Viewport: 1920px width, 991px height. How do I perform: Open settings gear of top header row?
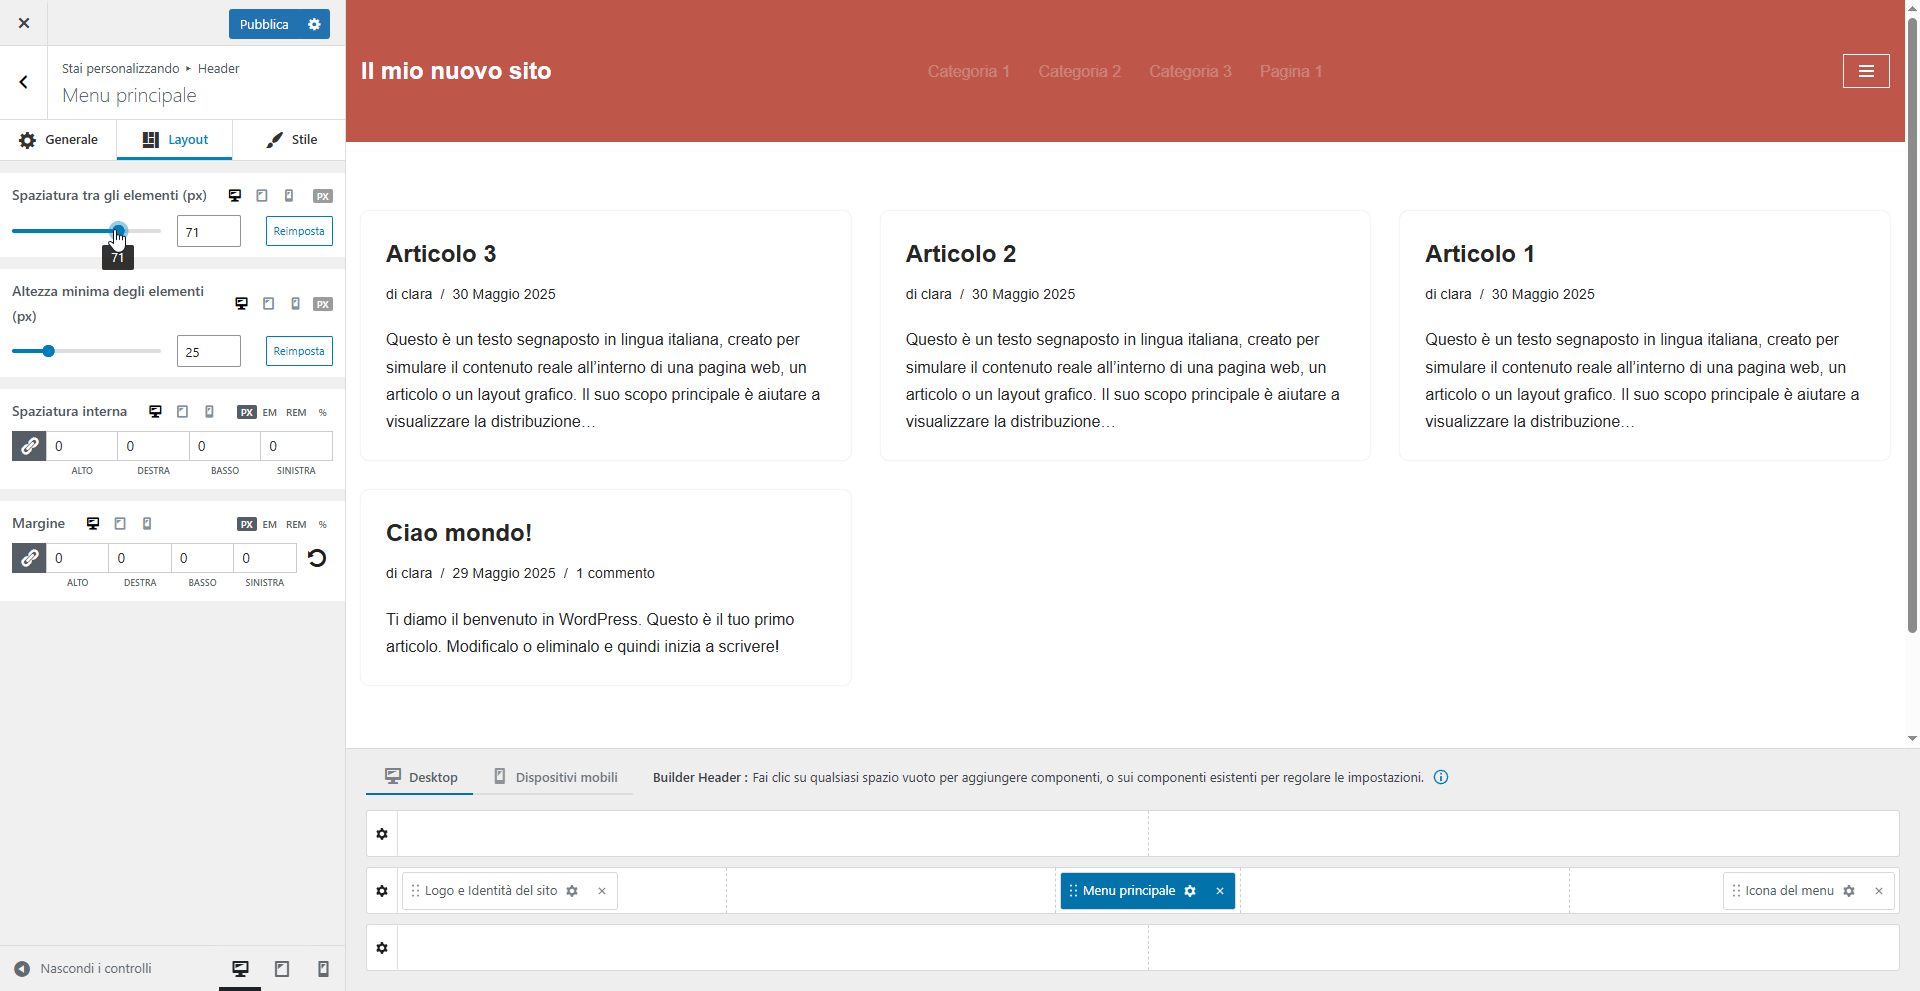coord(382,834)
